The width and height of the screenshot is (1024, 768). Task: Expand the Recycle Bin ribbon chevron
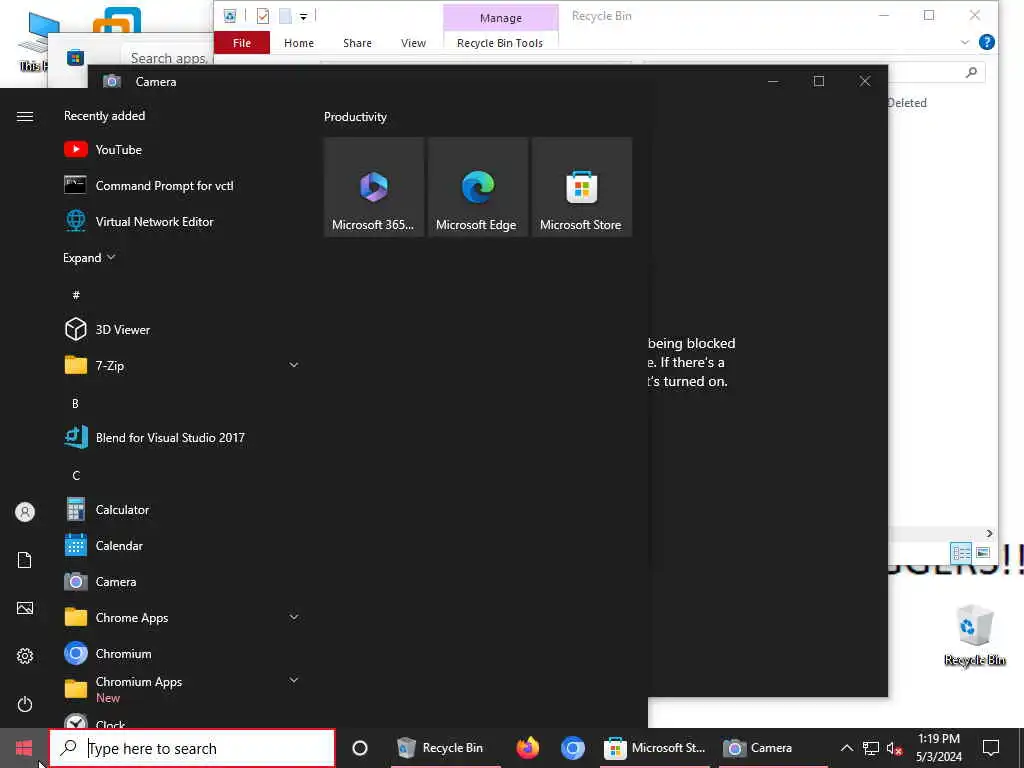click(965, 42)
